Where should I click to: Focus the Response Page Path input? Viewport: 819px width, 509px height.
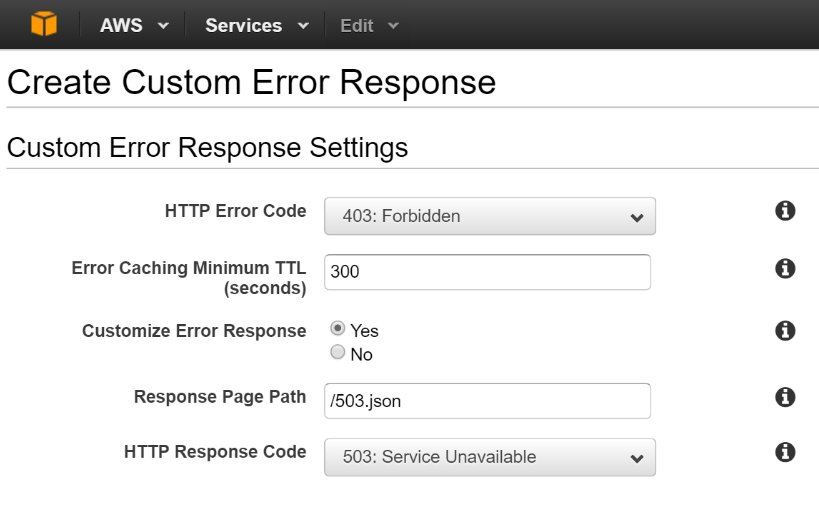pos(487,401)
